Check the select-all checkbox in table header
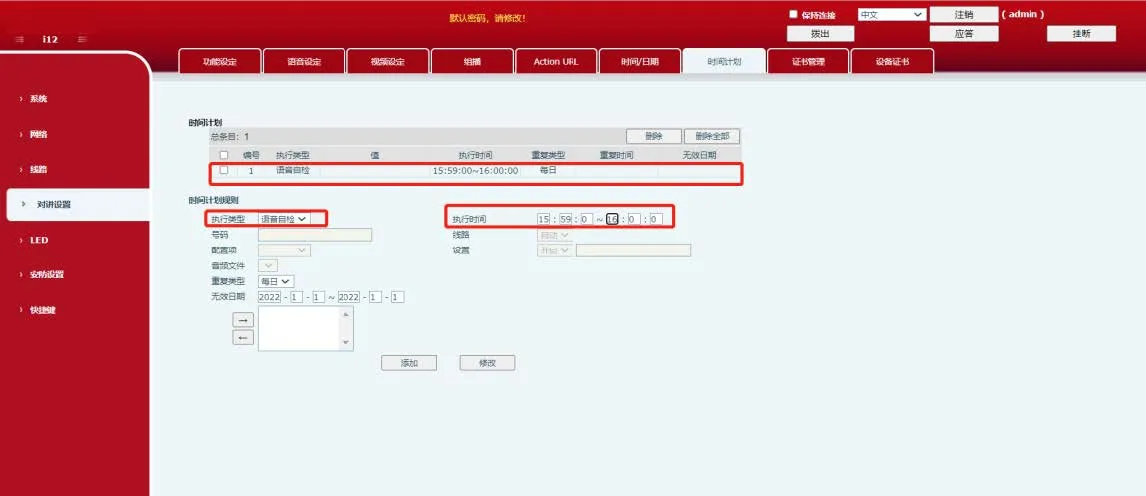The height and width of the screenshot is (496, 1146). 224,155
